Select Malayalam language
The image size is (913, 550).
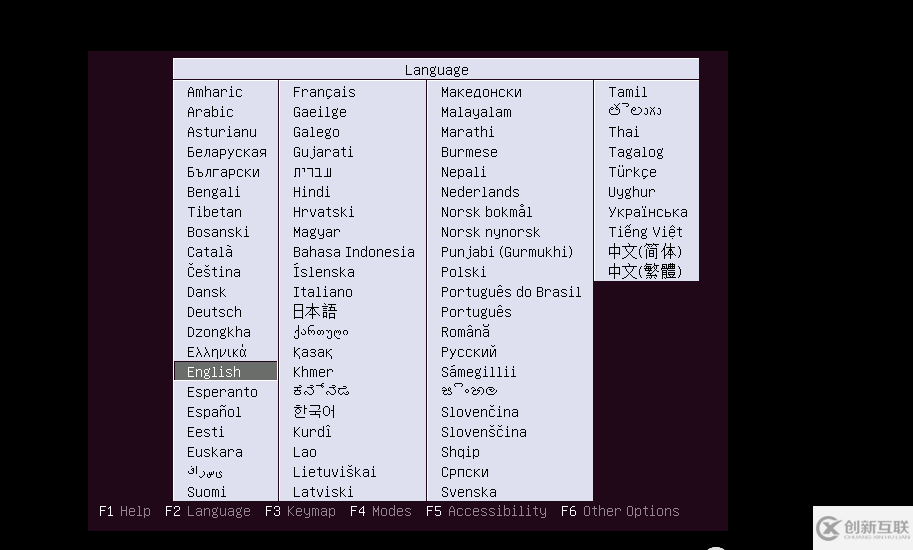point(476,112)
